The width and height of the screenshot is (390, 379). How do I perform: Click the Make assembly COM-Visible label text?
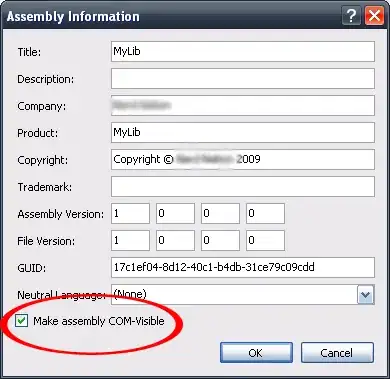coord(99,321)
